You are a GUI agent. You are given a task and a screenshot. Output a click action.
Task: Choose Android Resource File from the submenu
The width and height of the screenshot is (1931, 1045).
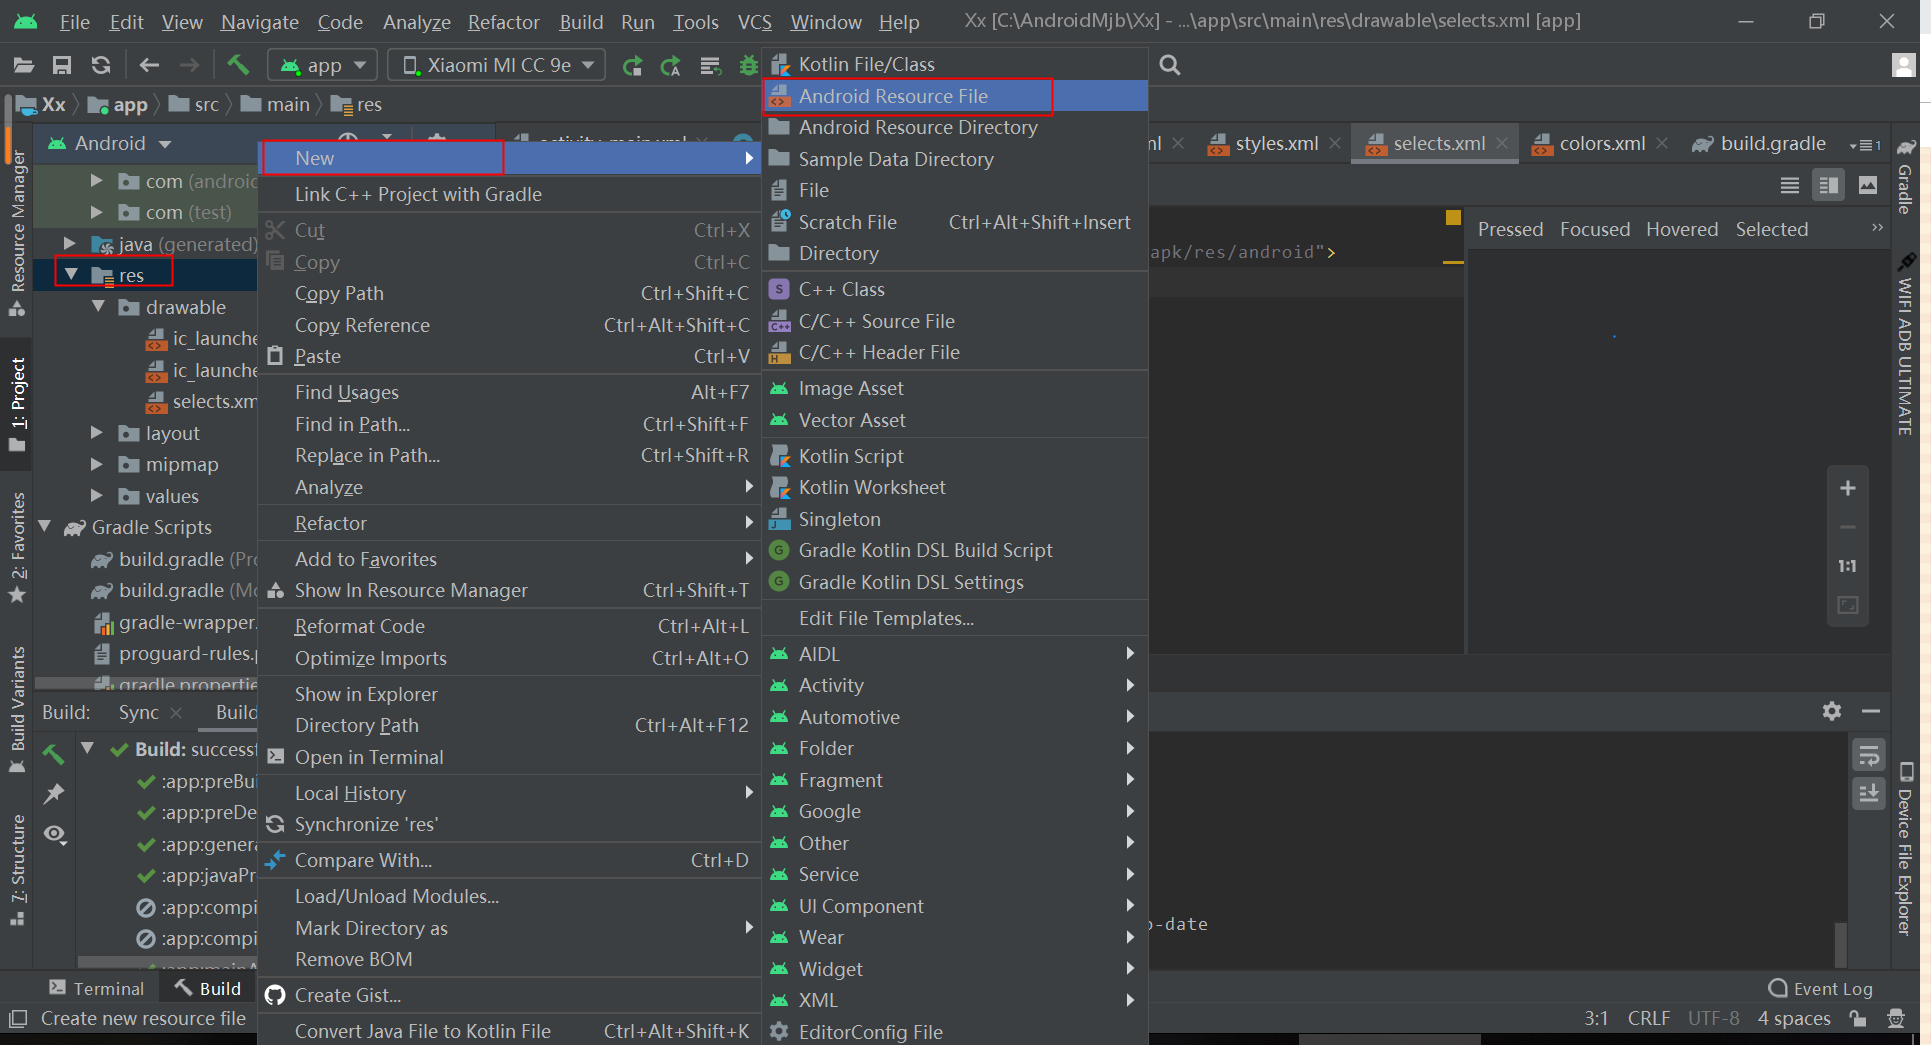[x=893, y=96]
